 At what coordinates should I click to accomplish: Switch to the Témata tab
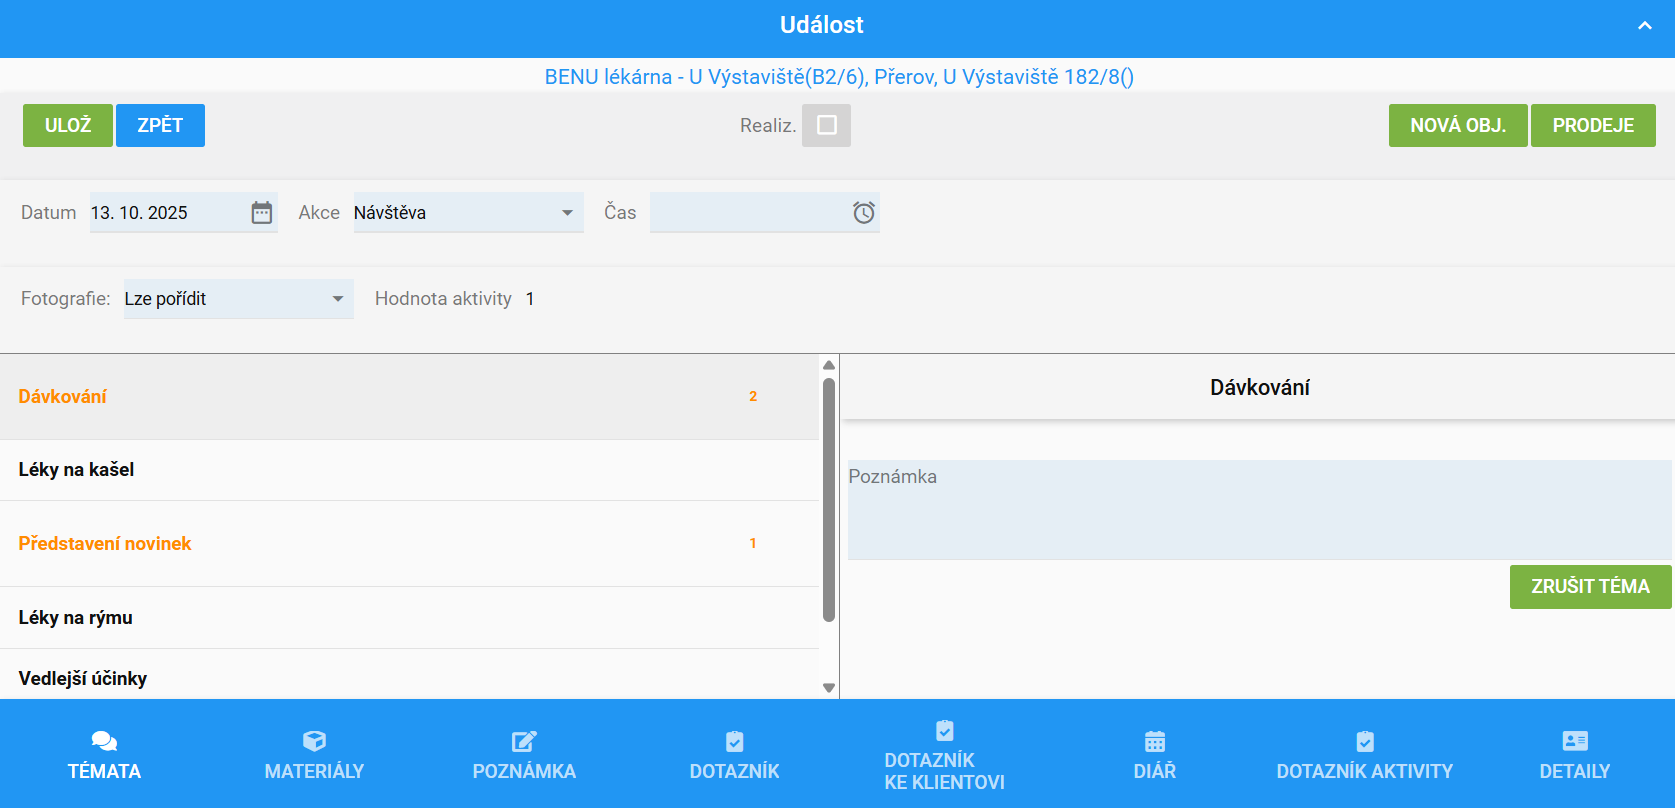point(105,755)
